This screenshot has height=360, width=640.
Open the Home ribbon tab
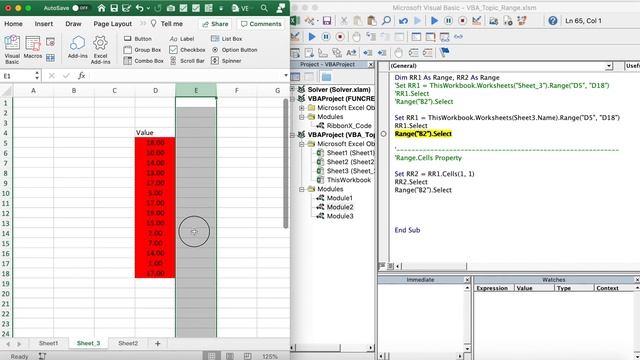13,24
